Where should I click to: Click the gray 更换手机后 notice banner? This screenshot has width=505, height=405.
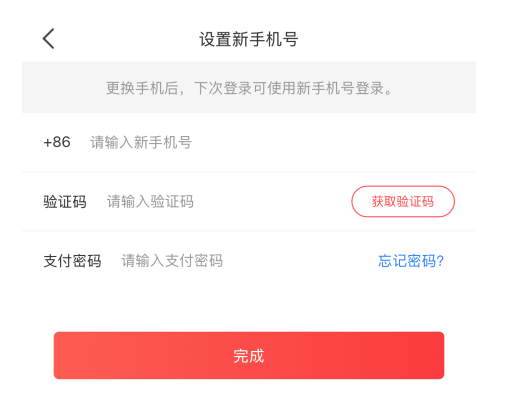tap(249, 87)
